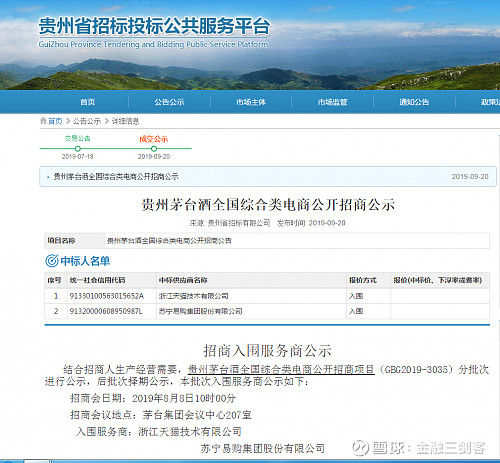Open the 贵州茅台酒全国综合类电商公开招商公示 list entry
The width and height of the screenshot is (500, 463).
click(116, 177)
